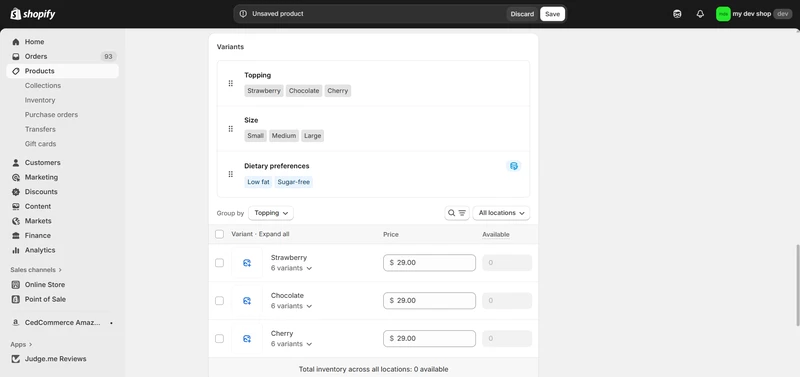Add image to the Chocolate variant

247,300
